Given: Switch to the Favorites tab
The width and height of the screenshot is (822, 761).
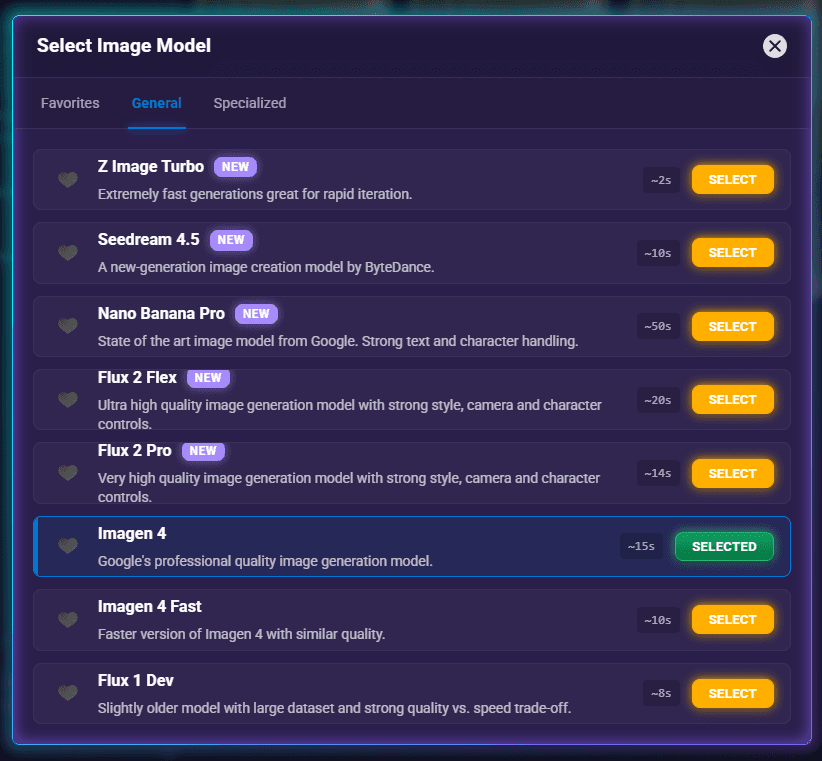Looking at the screenshot, I should tap(70, 103).
